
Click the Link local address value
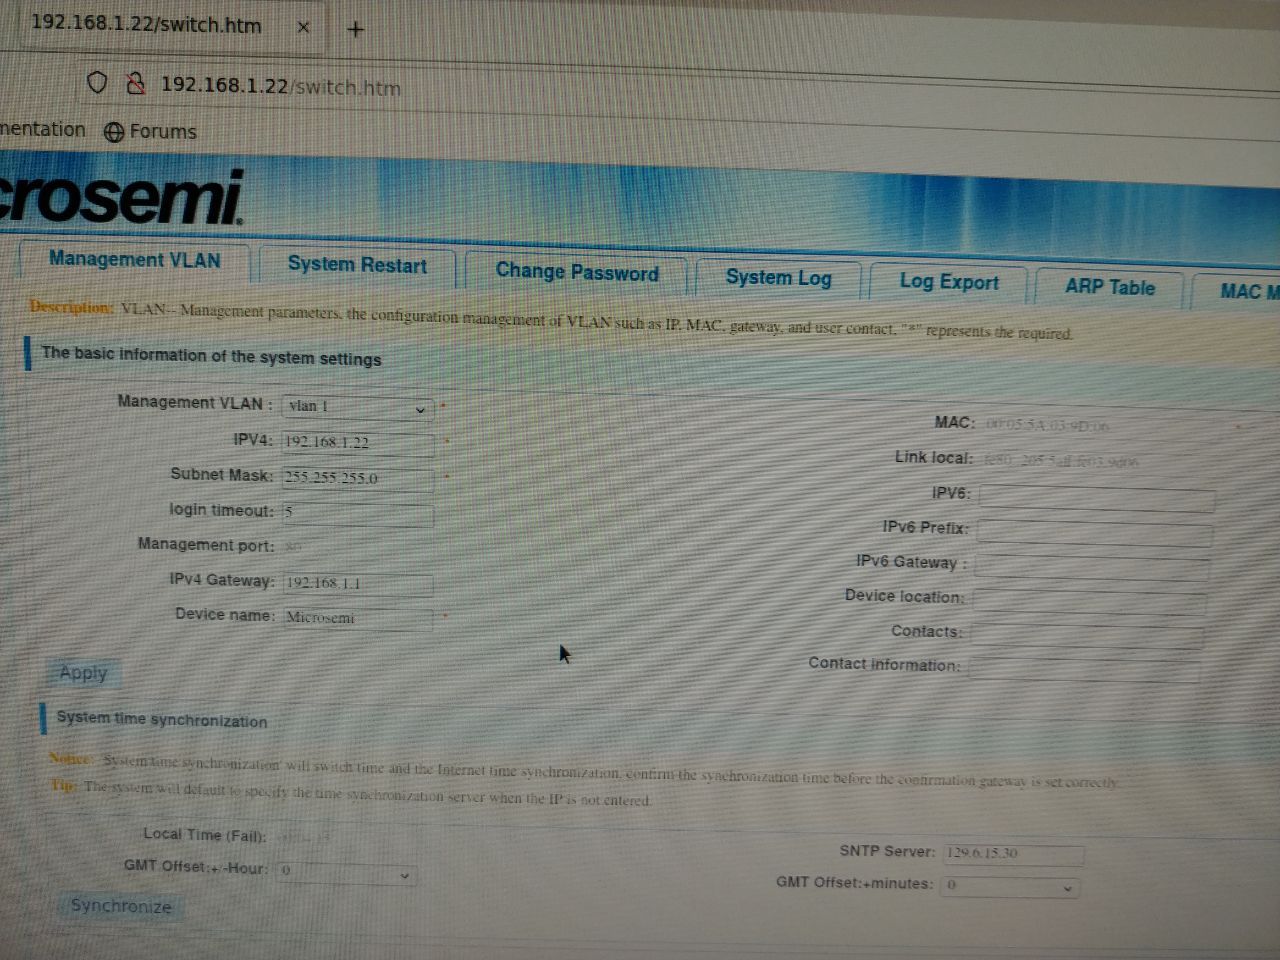tap(1061, 461)
